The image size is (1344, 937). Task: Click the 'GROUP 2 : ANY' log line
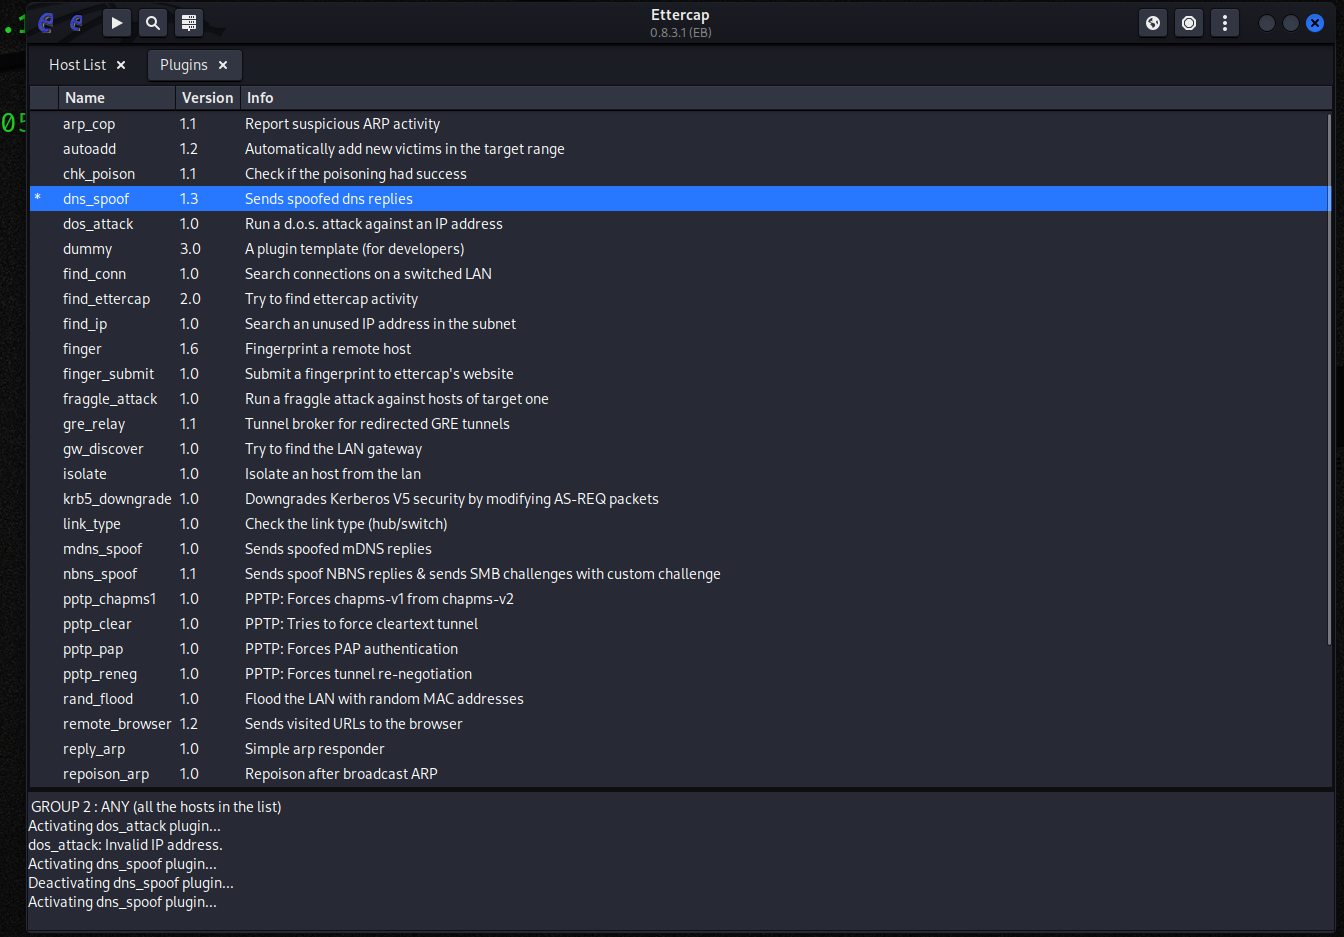156,807
